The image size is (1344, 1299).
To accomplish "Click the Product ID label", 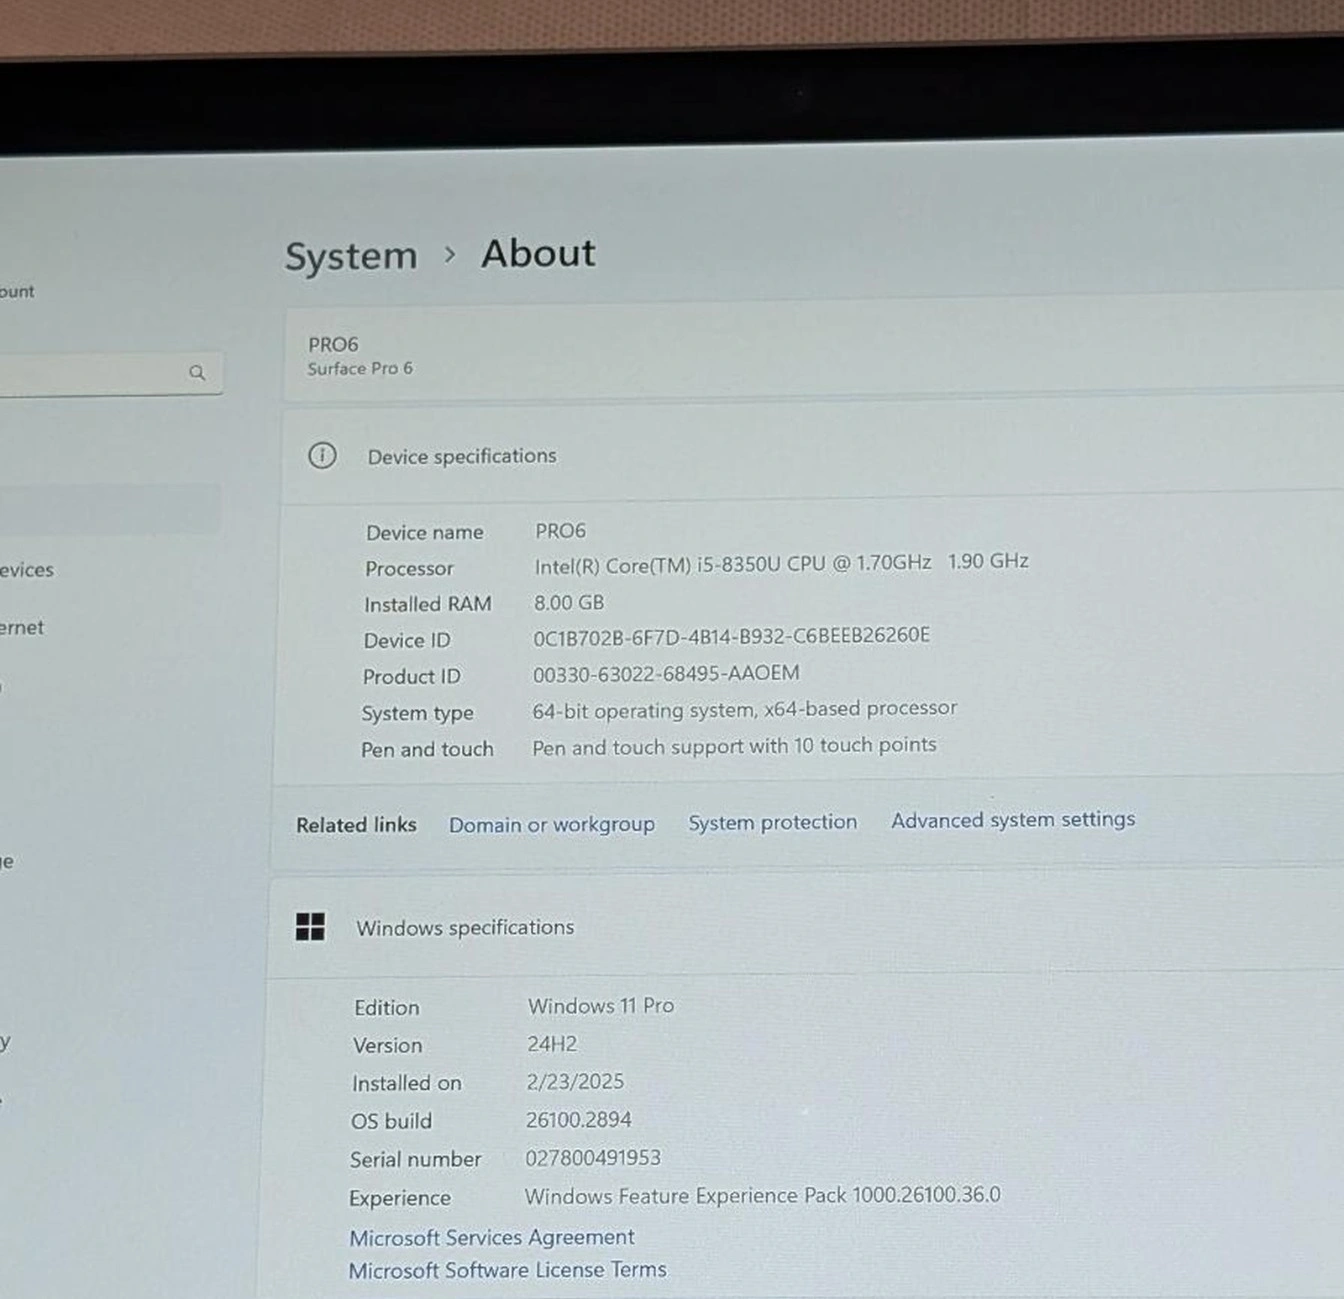I will point(411,676).
